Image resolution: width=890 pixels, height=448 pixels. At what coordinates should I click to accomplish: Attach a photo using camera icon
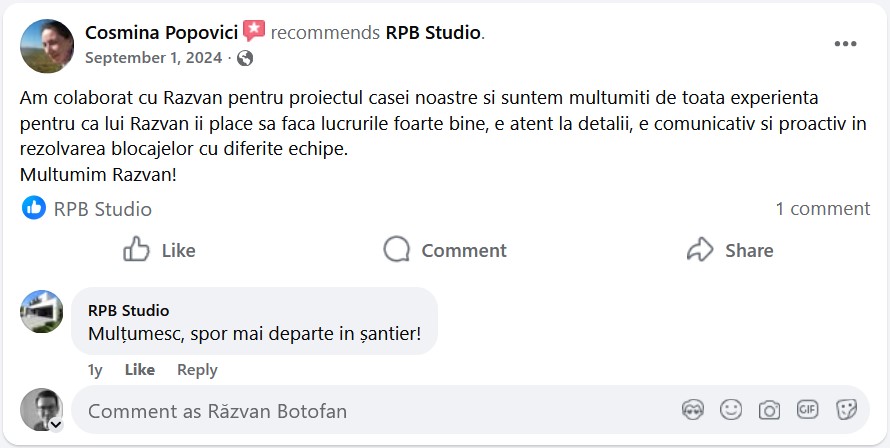click(x=769, y=409)
